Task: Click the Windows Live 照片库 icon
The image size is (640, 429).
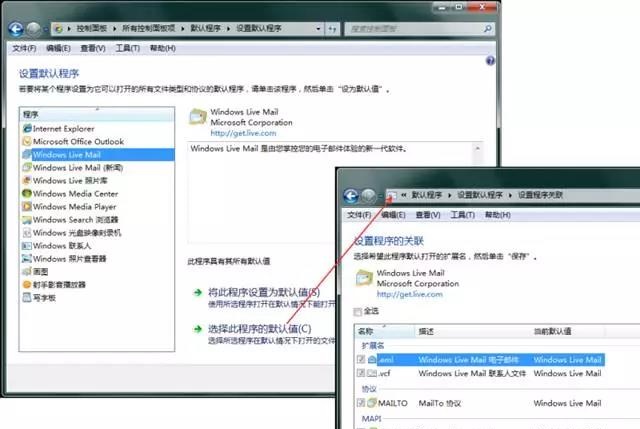Action: tap(27, 180)
